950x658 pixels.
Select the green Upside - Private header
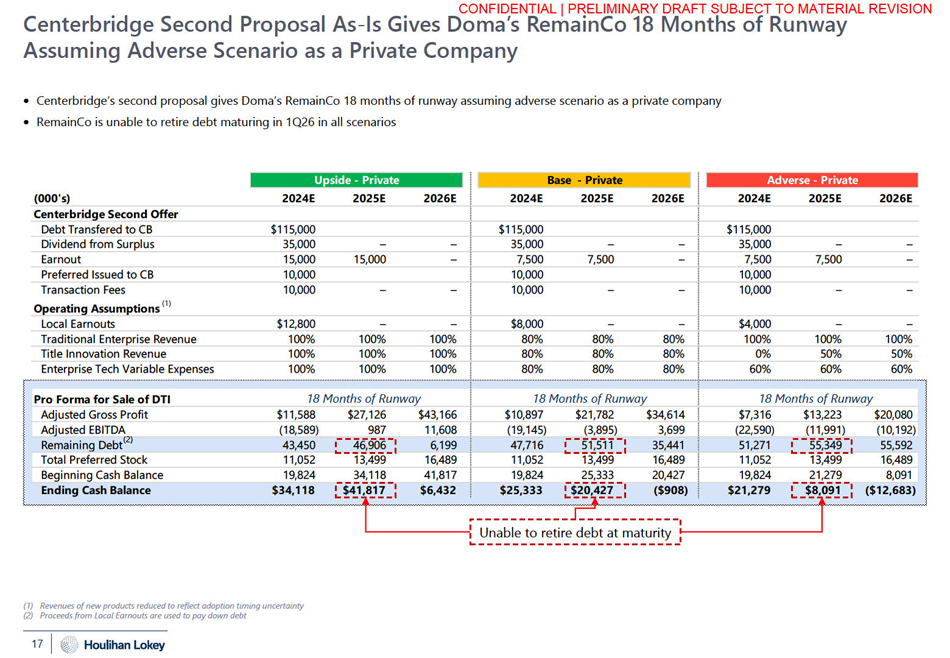click(357, 180)
